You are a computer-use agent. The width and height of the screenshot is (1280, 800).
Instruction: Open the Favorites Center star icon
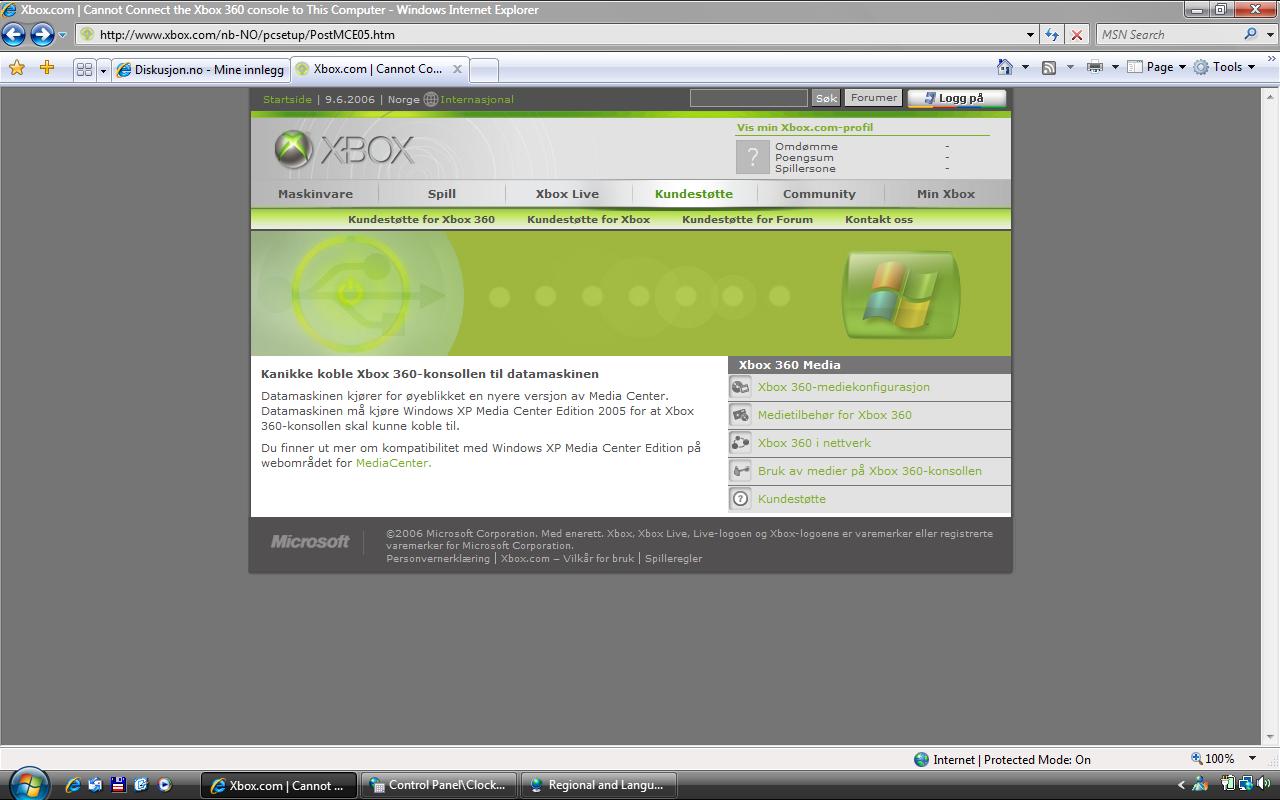[17, 68]
